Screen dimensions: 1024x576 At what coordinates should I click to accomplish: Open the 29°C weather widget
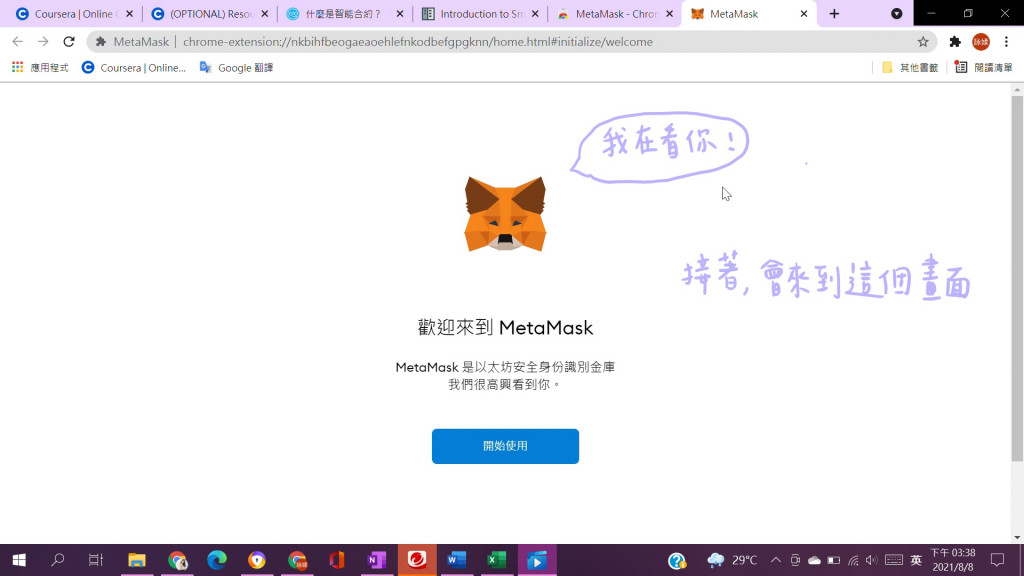coord(733,560)
